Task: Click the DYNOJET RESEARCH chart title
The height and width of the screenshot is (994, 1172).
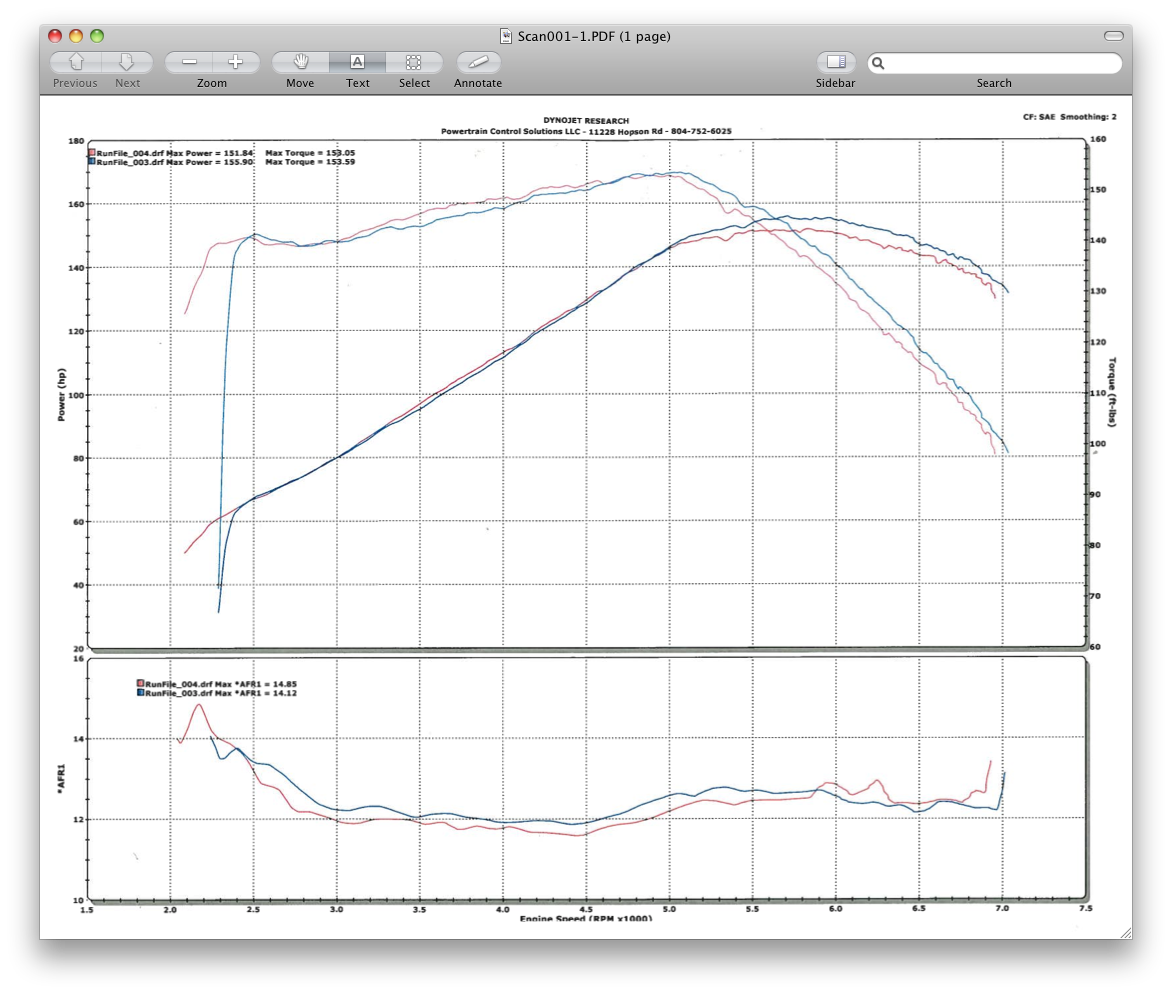Action: tap(586, 120)
